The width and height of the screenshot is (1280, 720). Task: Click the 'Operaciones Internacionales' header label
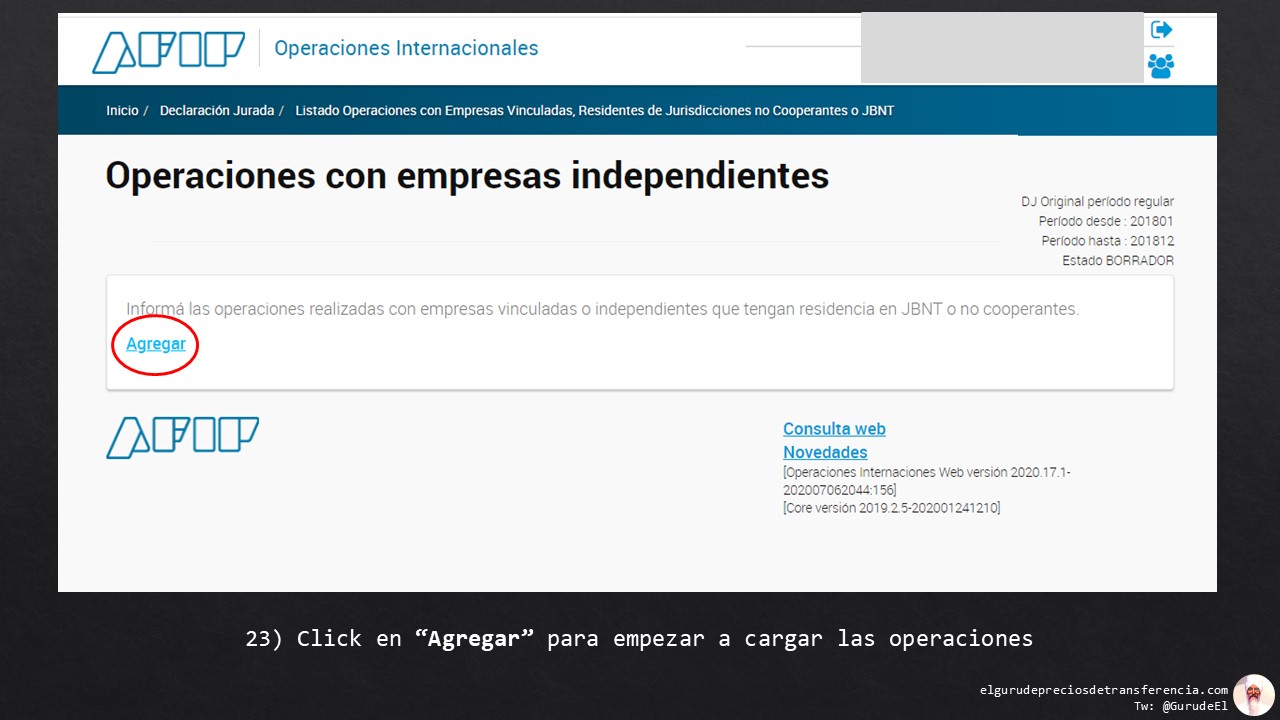406,48
